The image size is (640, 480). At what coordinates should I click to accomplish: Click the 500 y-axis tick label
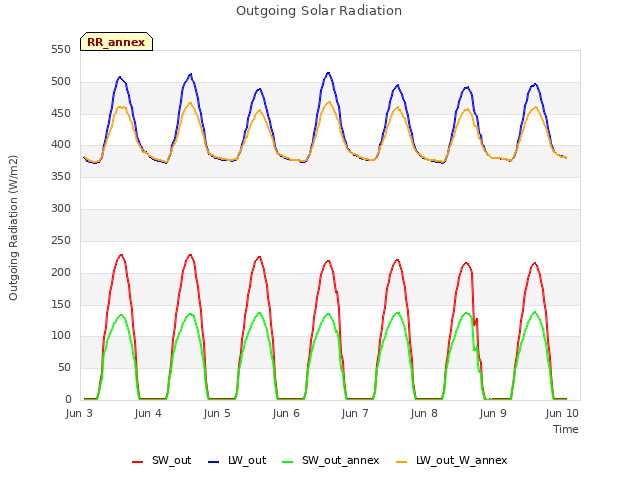pos(61,82)
